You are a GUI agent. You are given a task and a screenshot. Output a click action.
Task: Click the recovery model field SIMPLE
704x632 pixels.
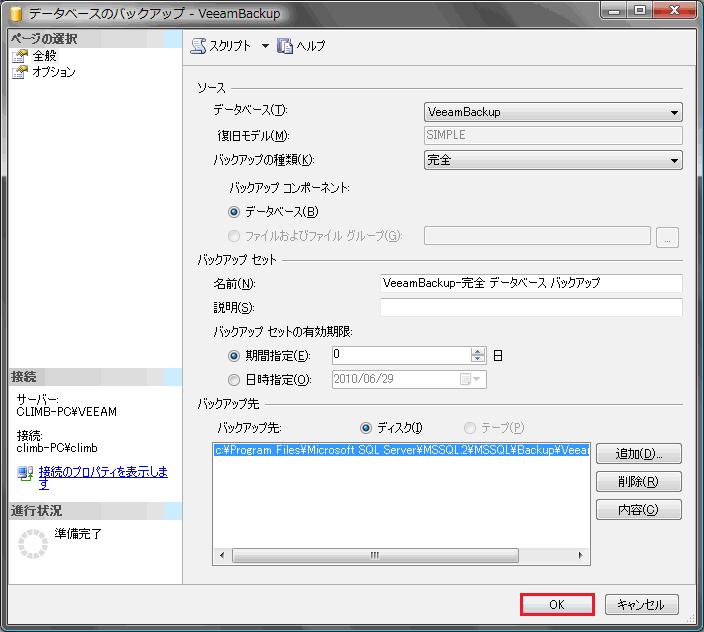[553, 135]
